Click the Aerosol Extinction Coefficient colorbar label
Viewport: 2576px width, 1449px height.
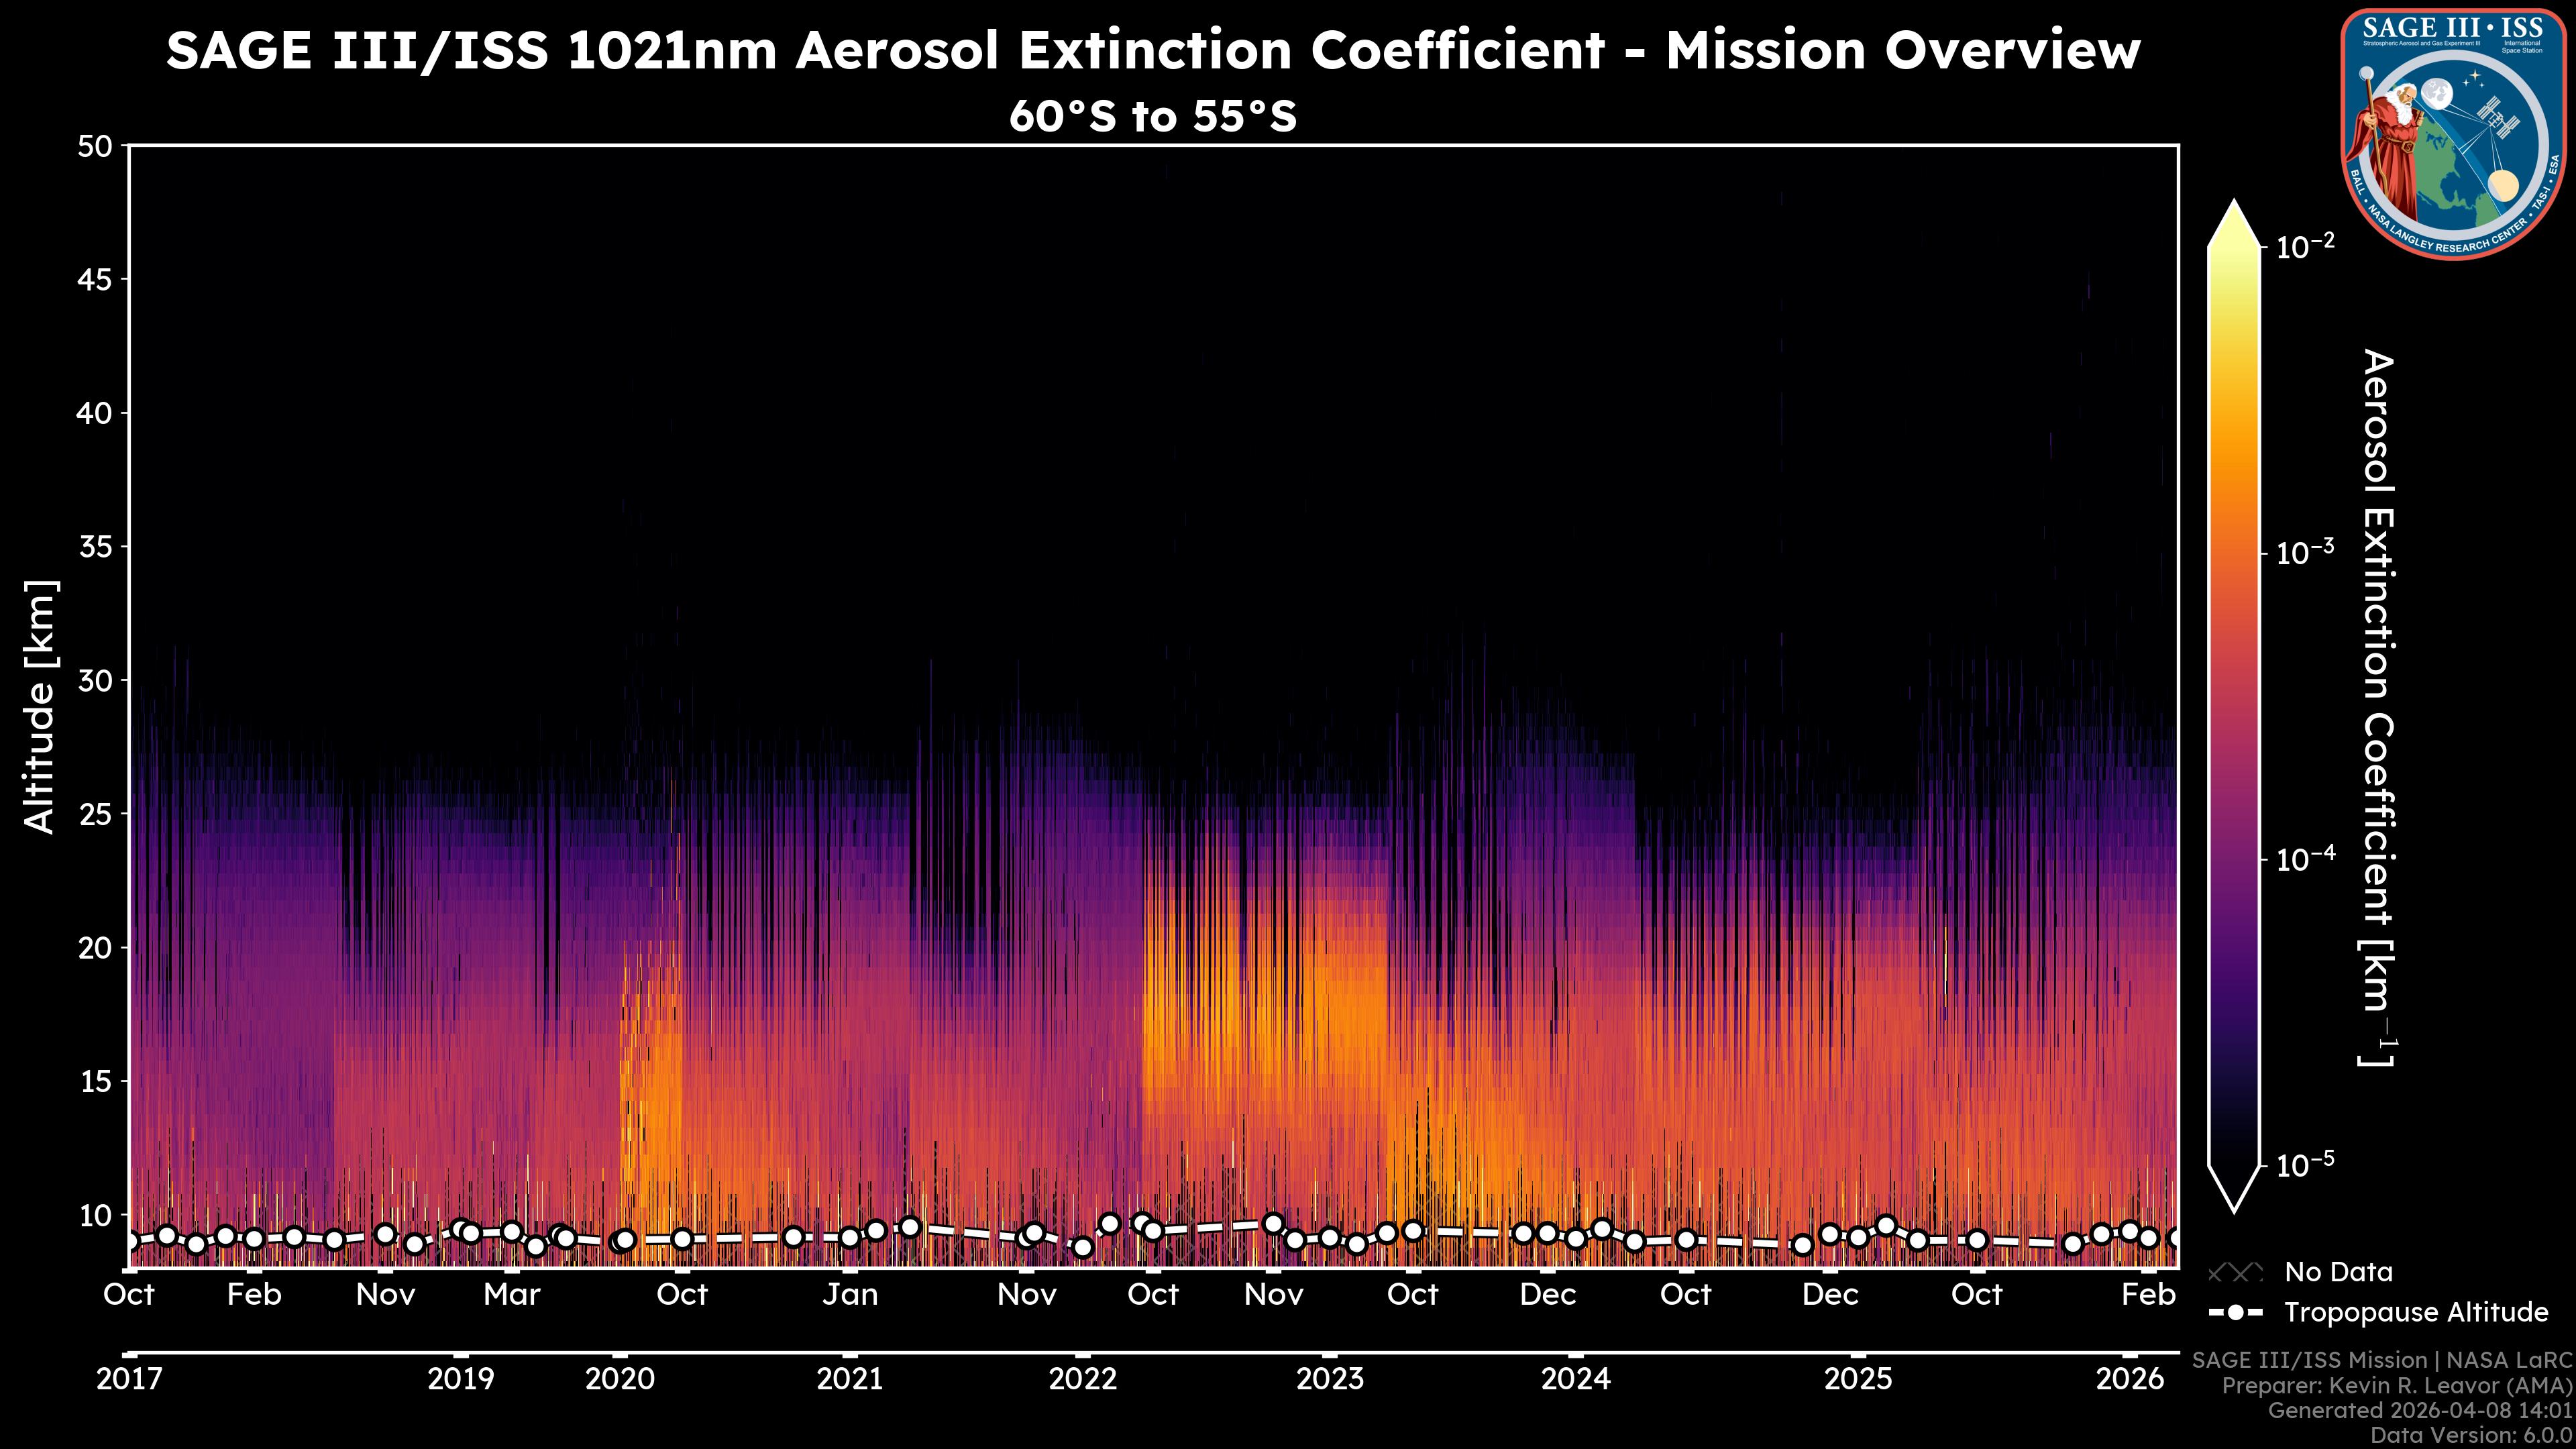[x=2378, y=706]
